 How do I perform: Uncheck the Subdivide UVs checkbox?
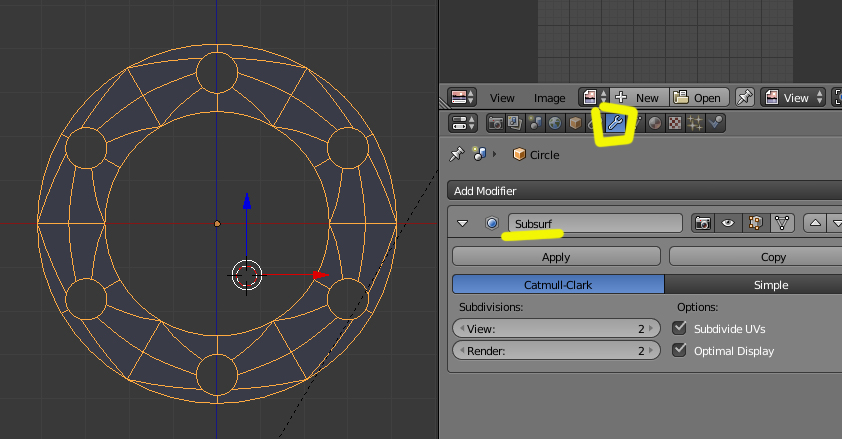coord(680,328)
